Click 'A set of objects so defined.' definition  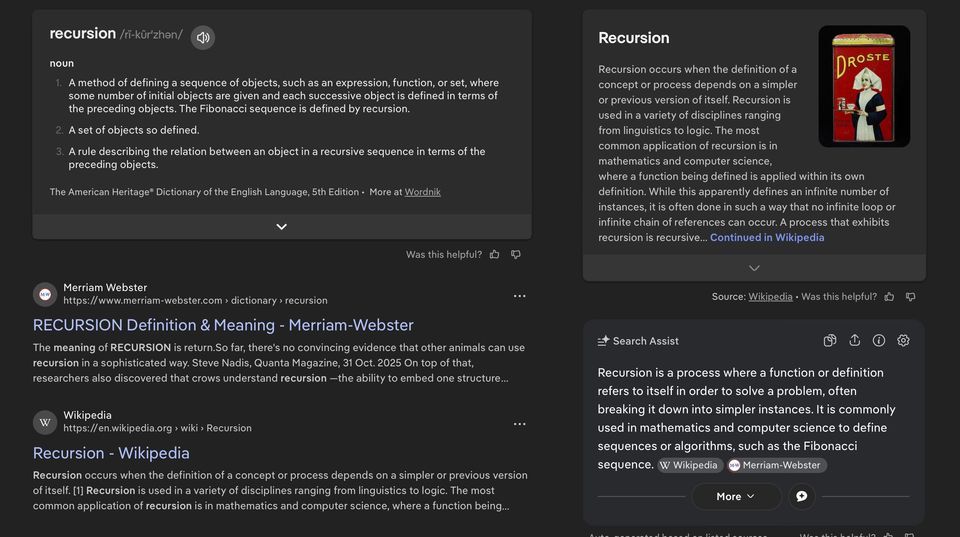[x=134, y=130]
